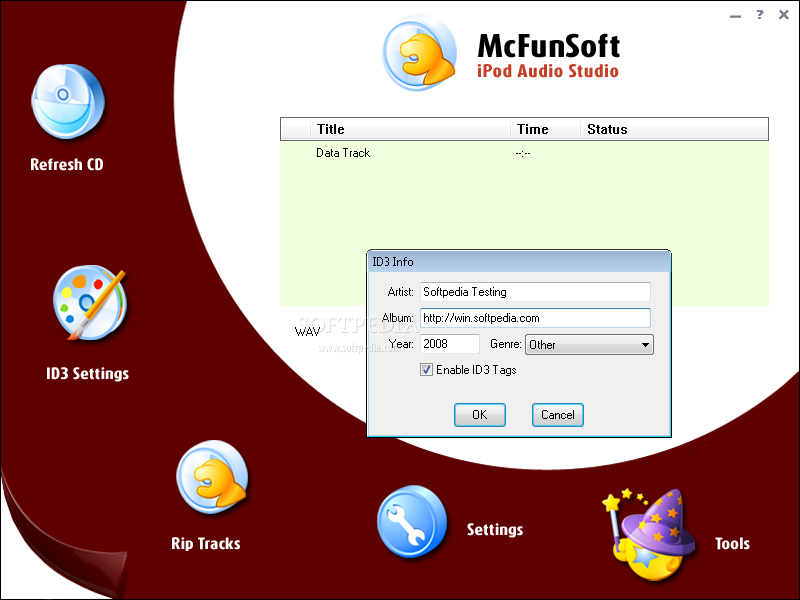This screenshot has width=800, height=600.
Task: Click the Rip Tracks disc icon
Action: (213, 477)
